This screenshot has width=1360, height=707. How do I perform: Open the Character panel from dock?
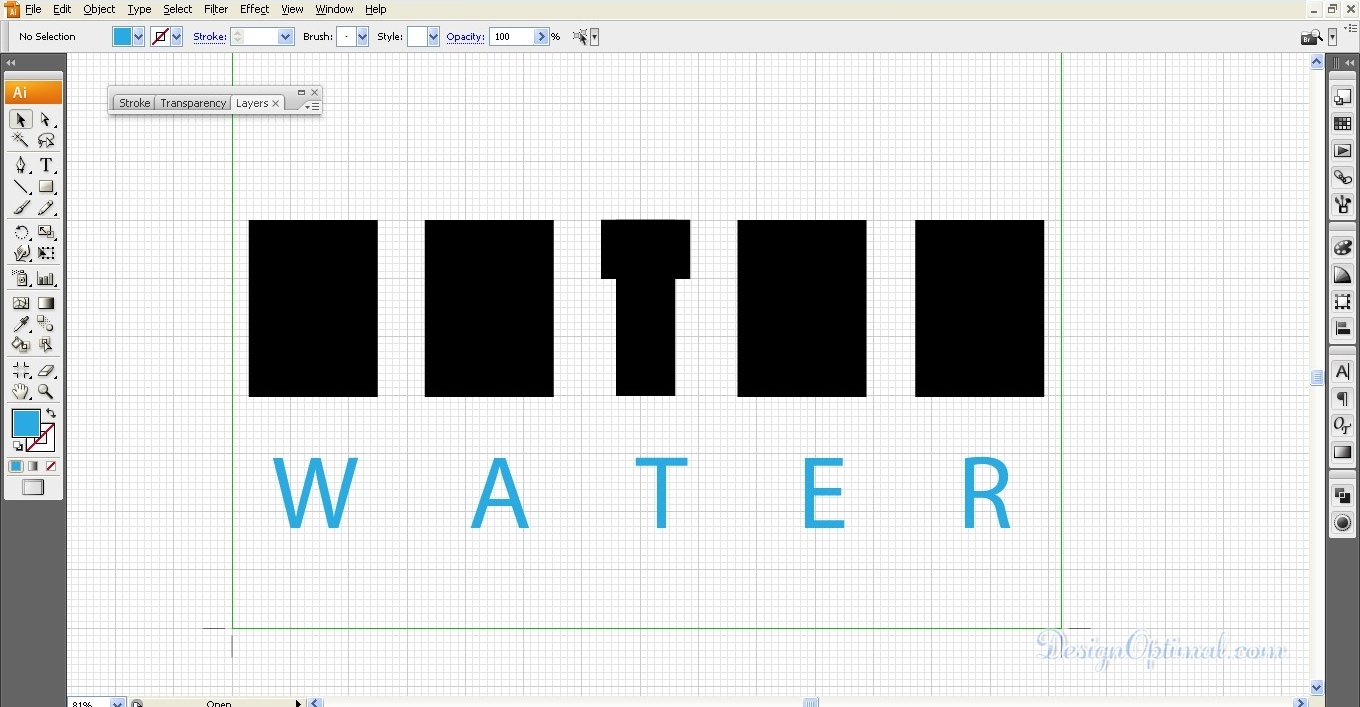1342,372
